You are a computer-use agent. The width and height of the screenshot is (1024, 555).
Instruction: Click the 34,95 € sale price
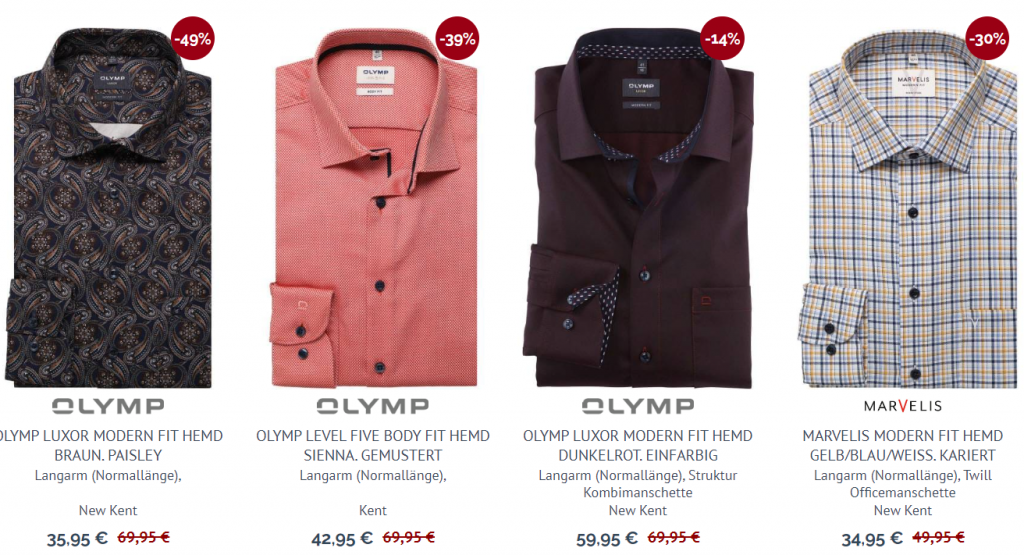pos(872,539)
